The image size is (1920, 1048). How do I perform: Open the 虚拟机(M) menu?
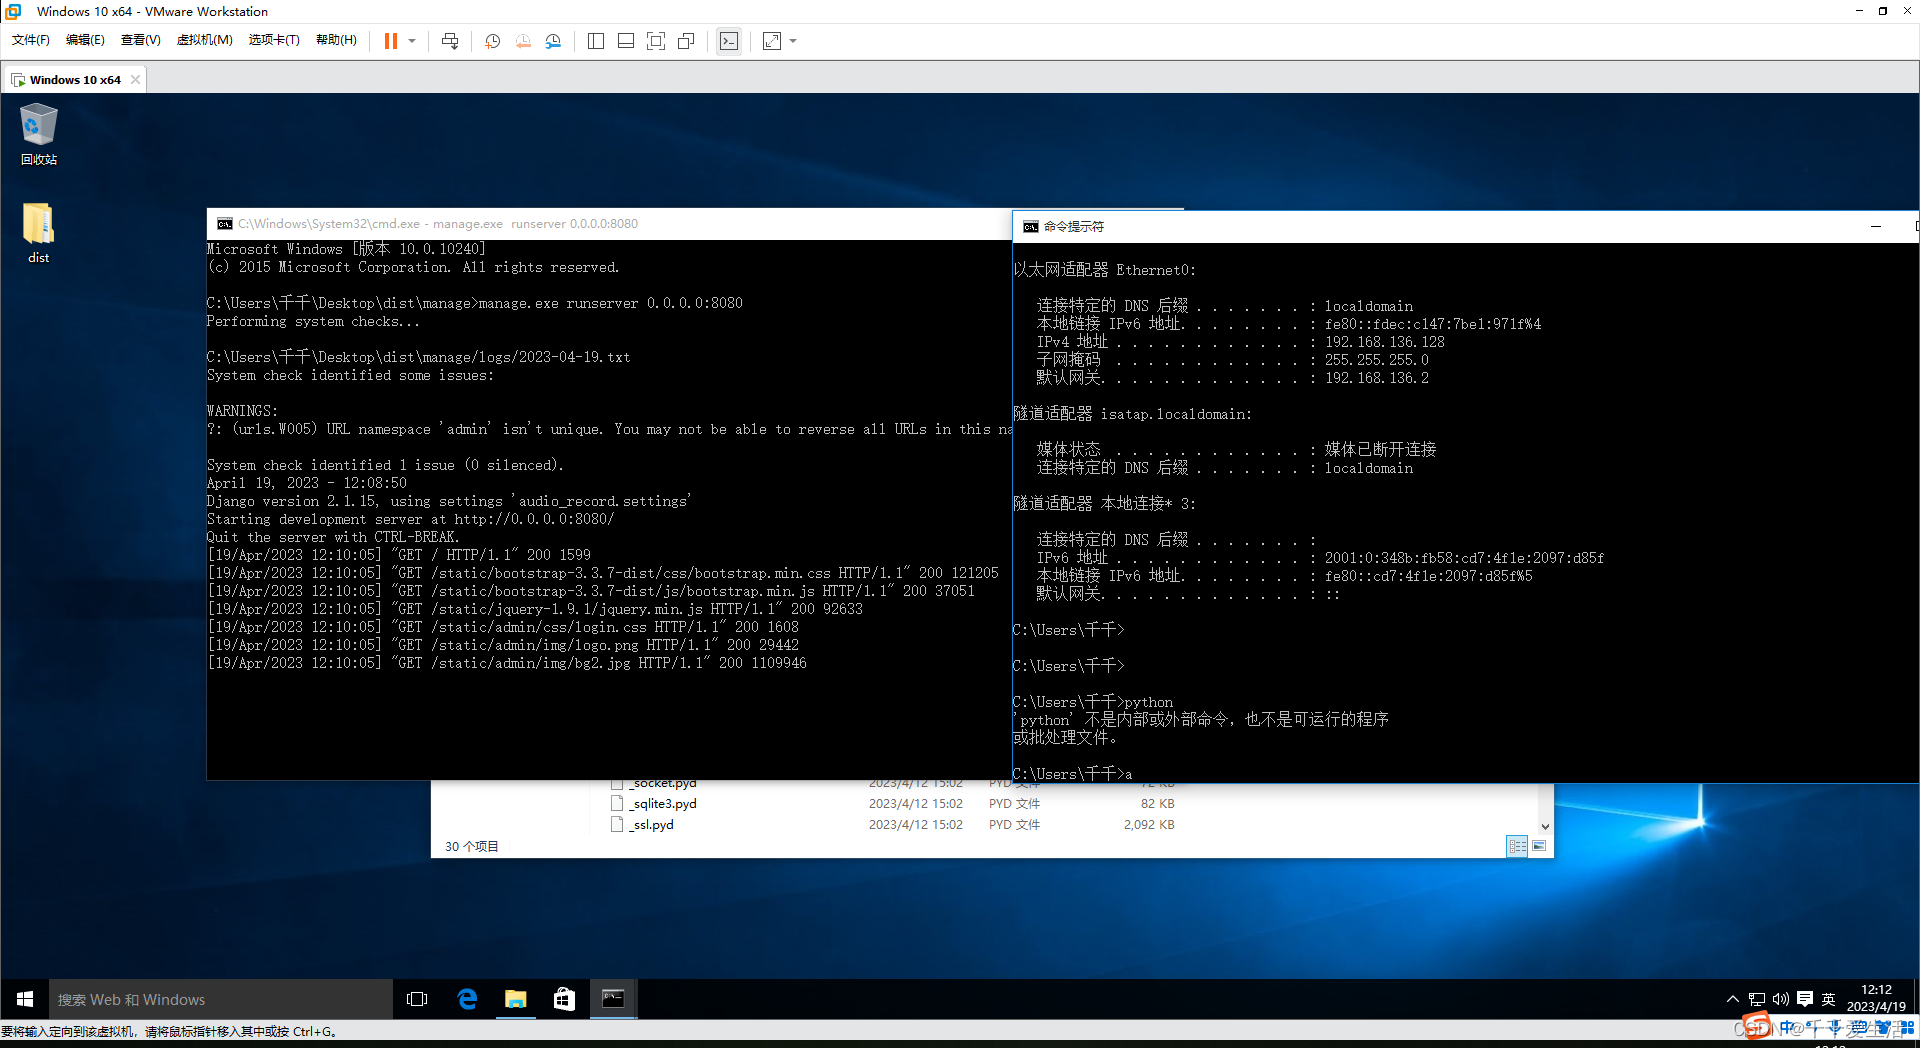[x=204, y=40]
